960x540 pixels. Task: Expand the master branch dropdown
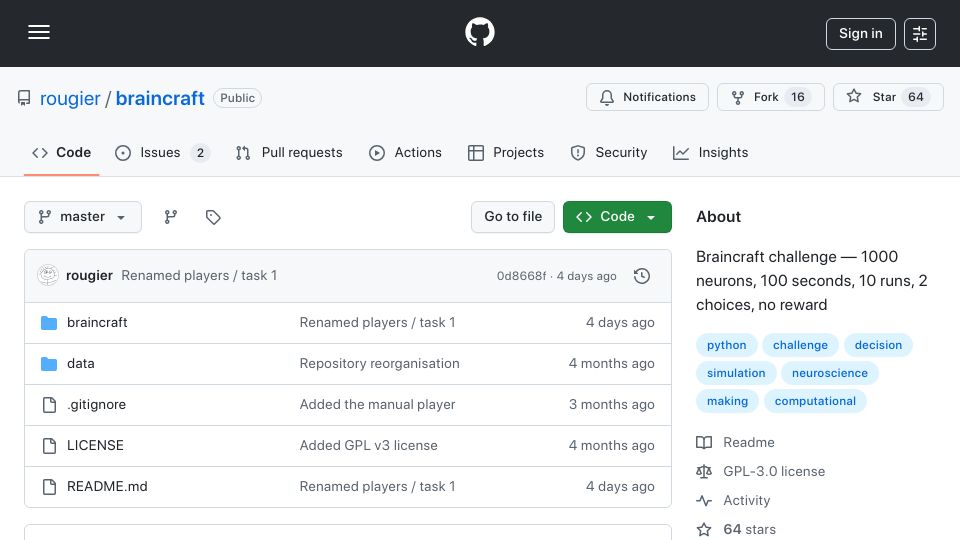(x=83, y=217)
